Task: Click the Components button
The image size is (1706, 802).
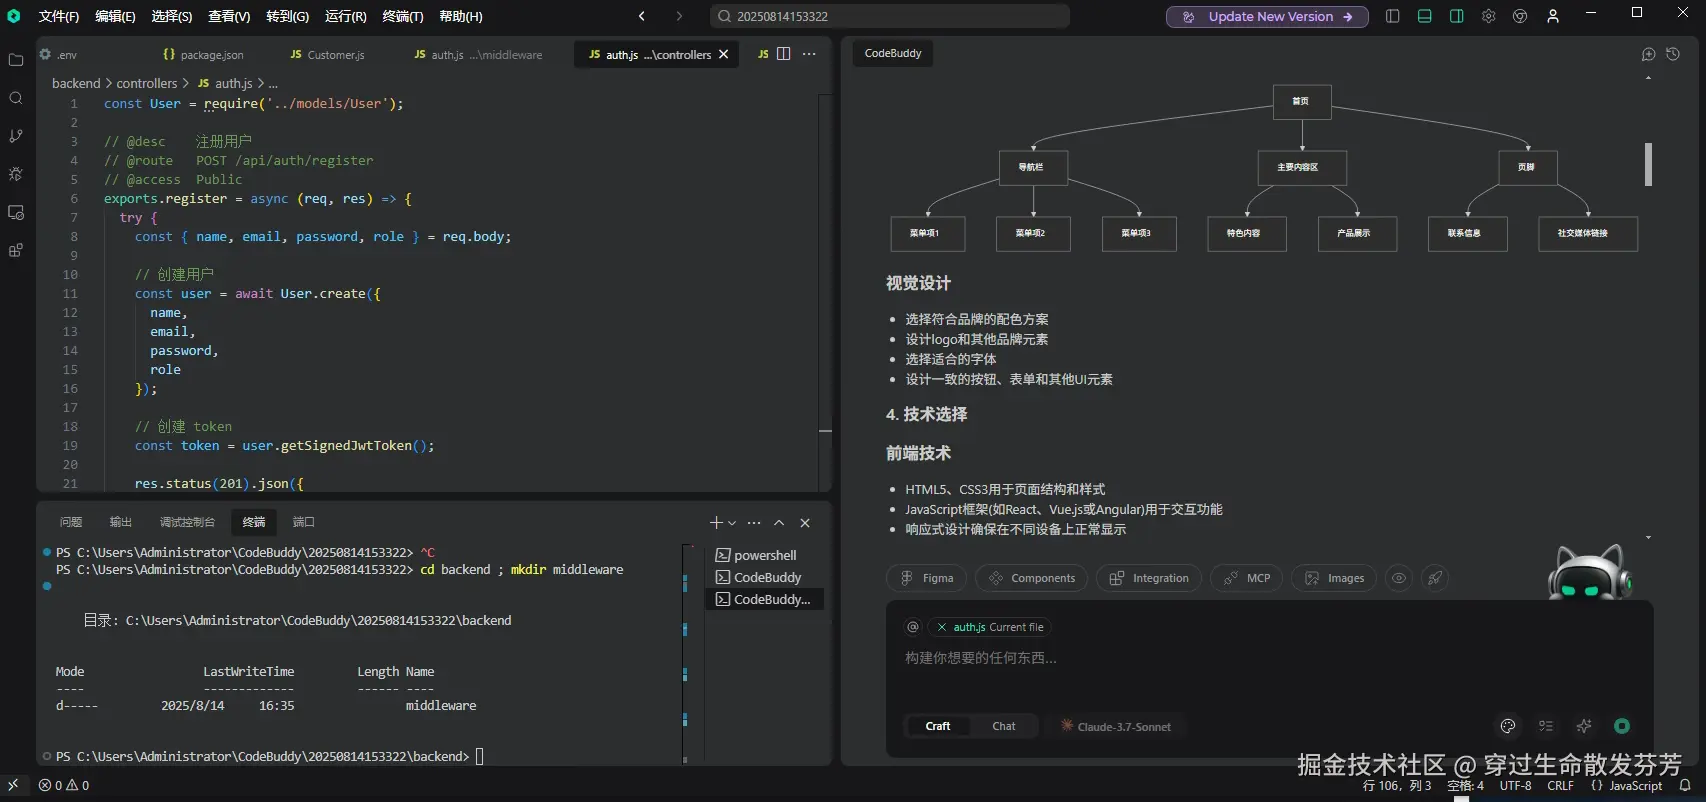Action: [1031, 578]
